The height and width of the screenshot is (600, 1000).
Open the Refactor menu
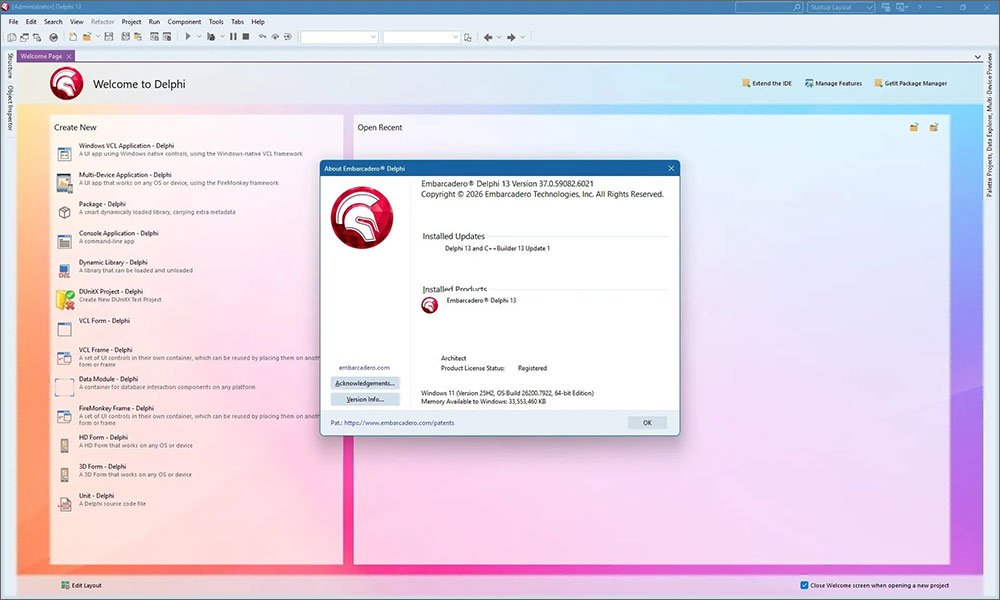(x=102, y=21)
